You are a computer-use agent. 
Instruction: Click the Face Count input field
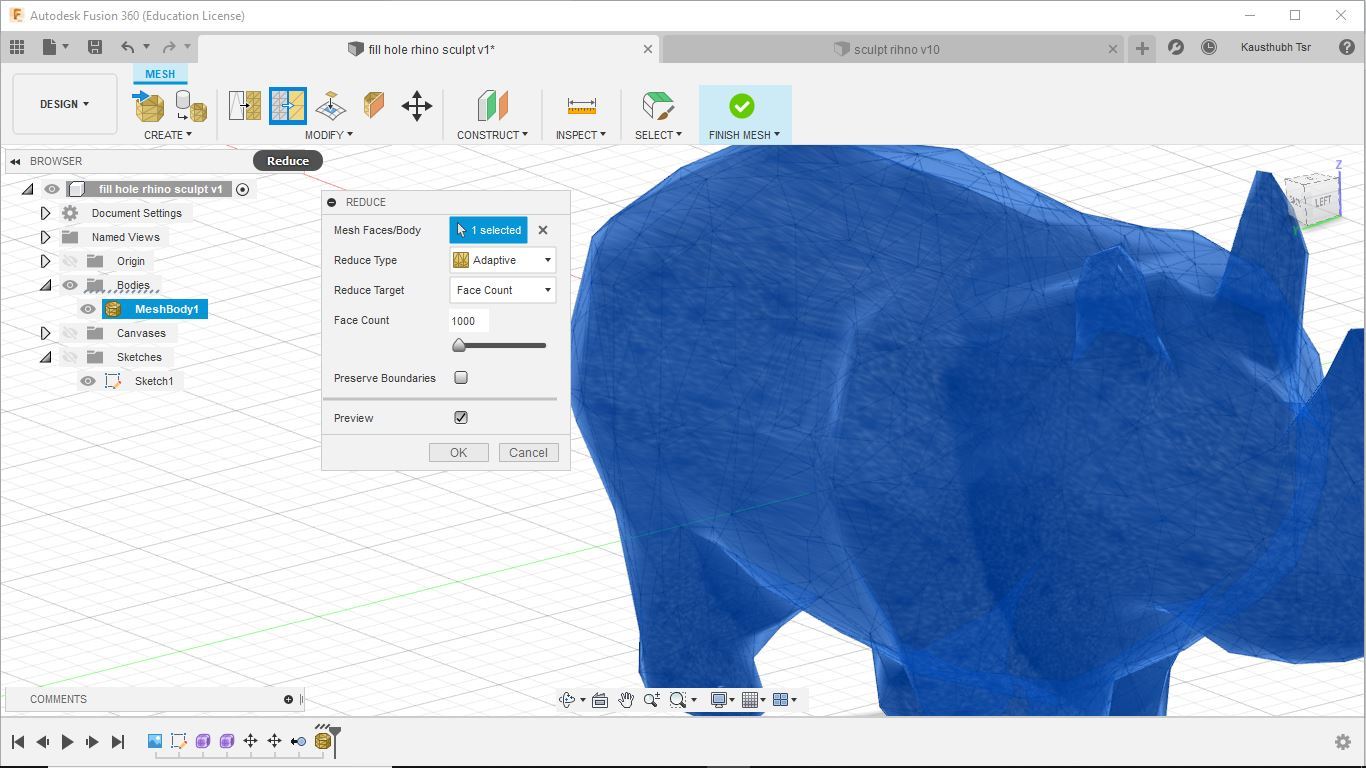(469, 321)
